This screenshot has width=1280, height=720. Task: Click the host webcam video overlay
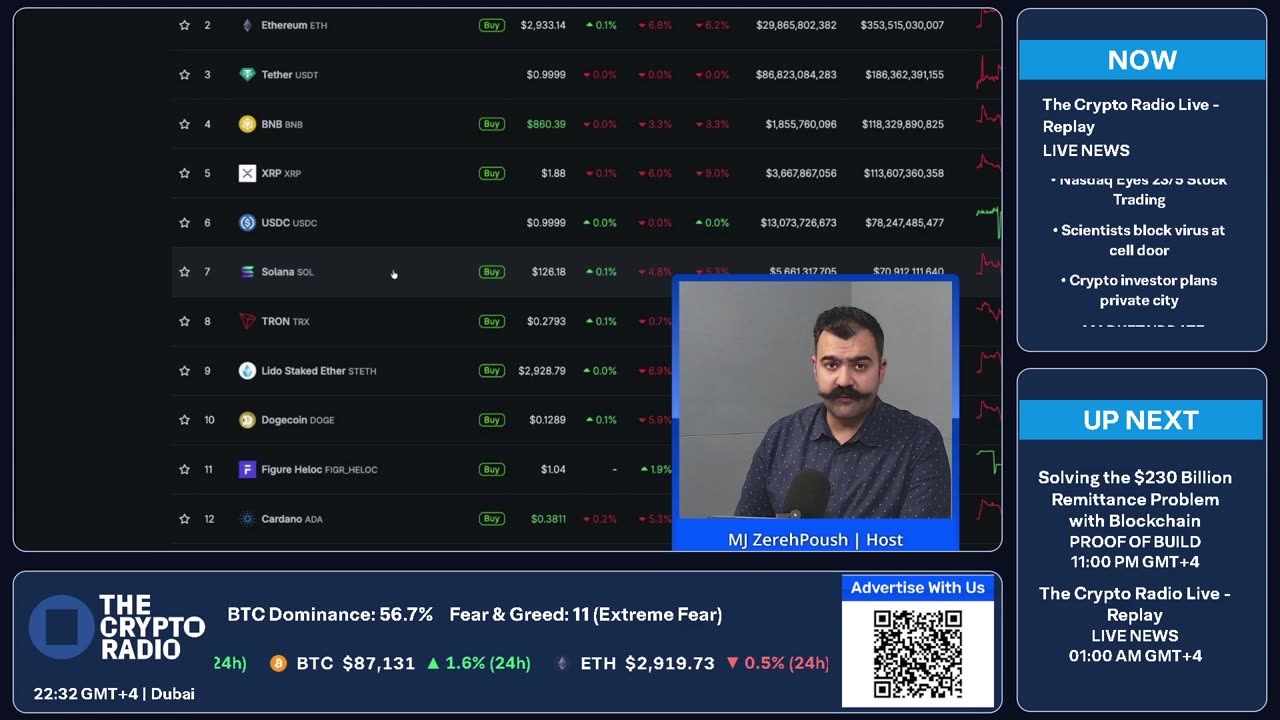(x=815, y=400)
